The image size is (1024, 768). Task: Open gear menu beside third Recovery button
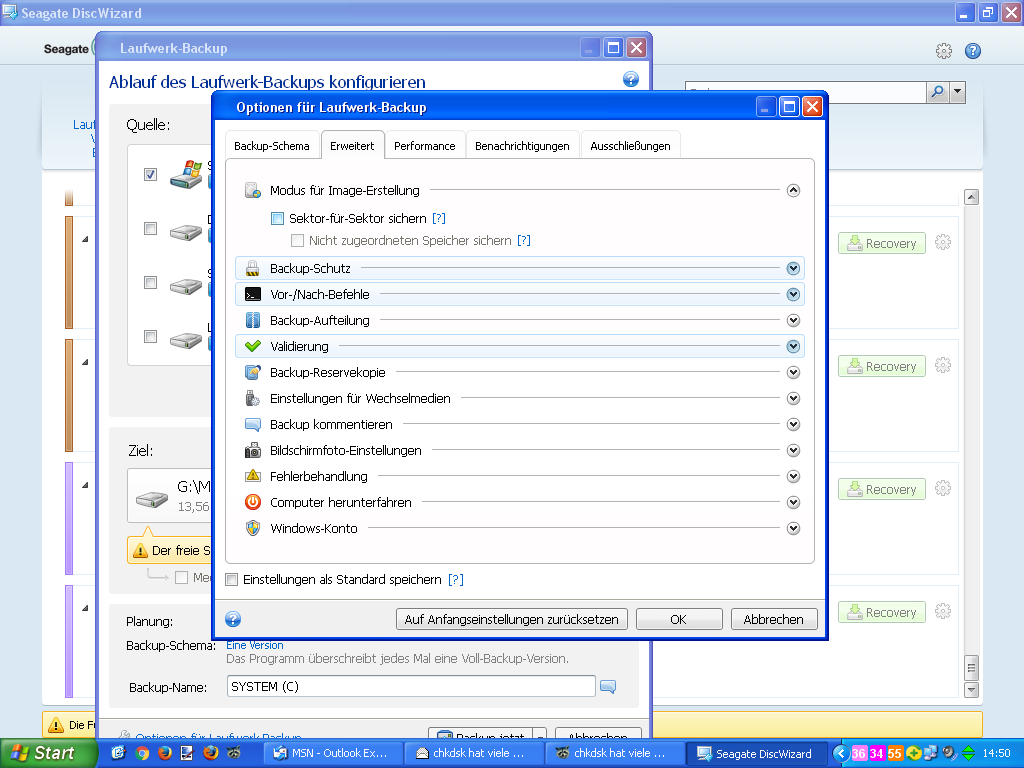[943, 488]
